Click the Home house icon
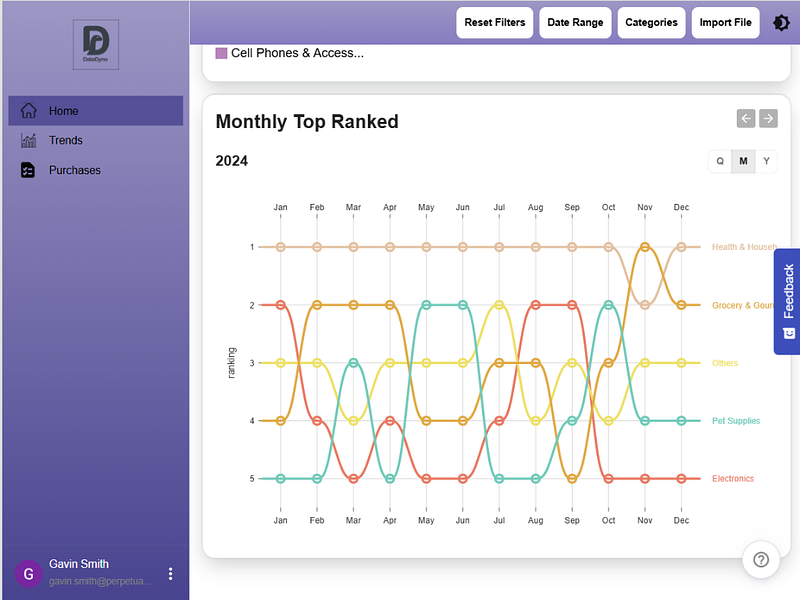The height and width of the screenshot is (600, 800). [x=29, y=110]
